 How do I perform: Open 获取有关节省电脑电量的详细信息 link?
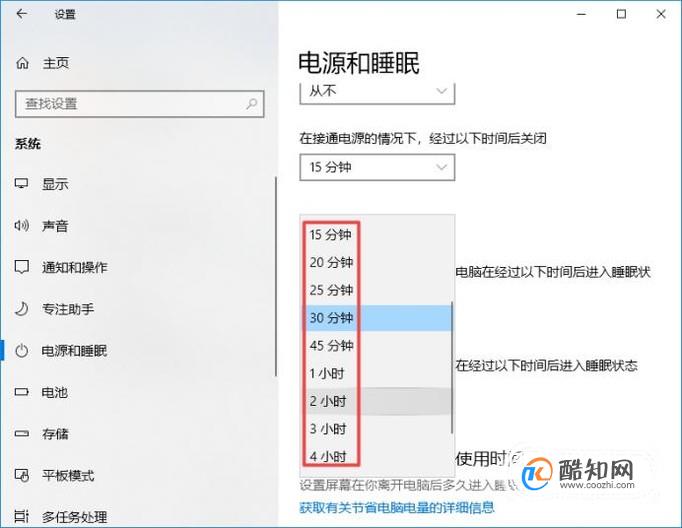[x=397, y=507]
